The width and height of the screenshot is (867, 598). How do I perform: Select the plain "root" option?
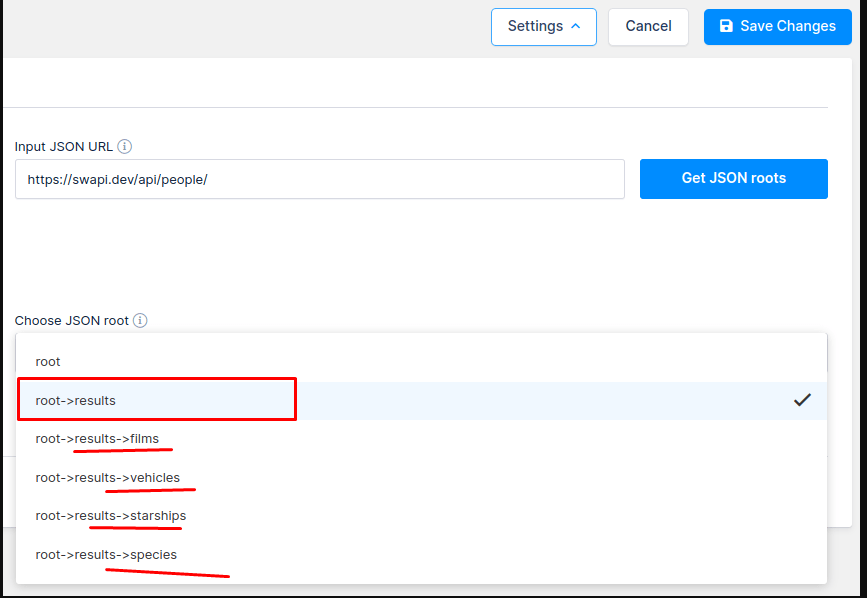click(48, 361)
